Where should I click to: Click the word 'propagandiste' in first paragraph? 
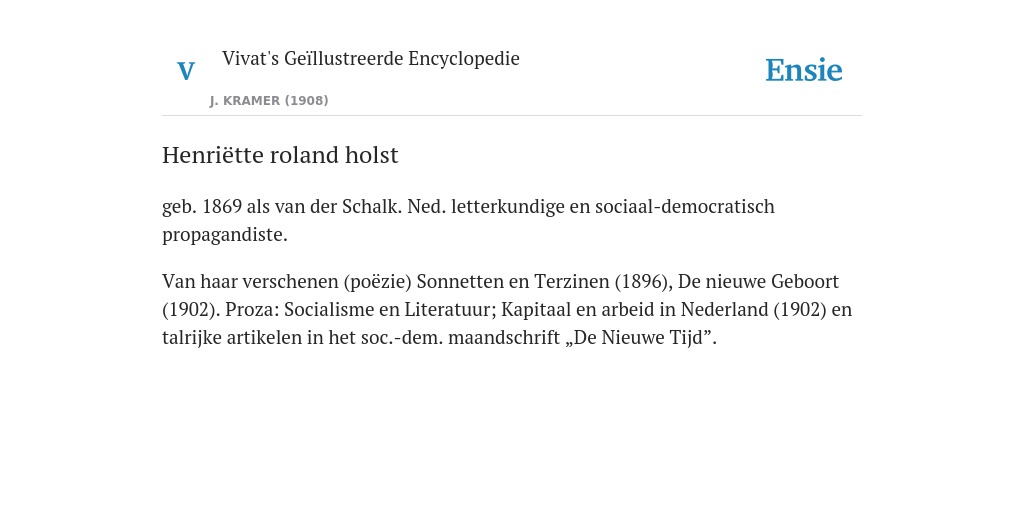point(223,235)
